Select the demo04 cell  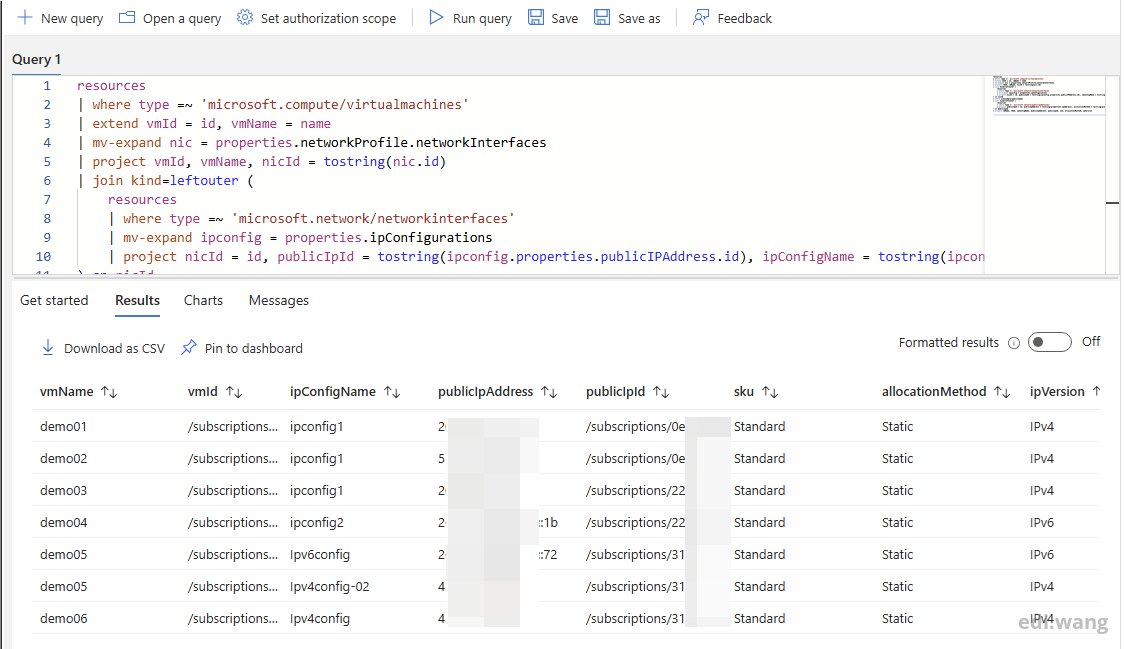pos(63,523)
